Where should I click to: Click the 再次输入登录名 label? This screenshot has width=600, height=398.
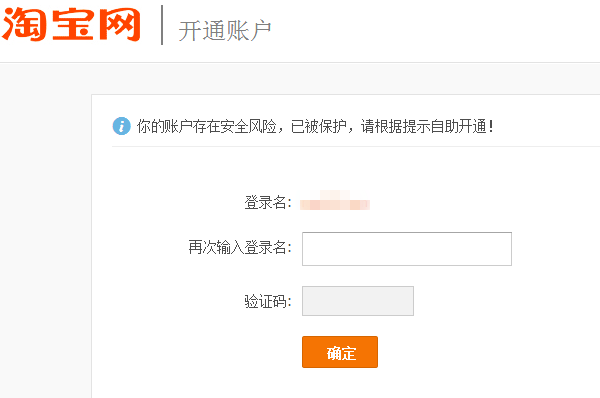click(240, 247)
